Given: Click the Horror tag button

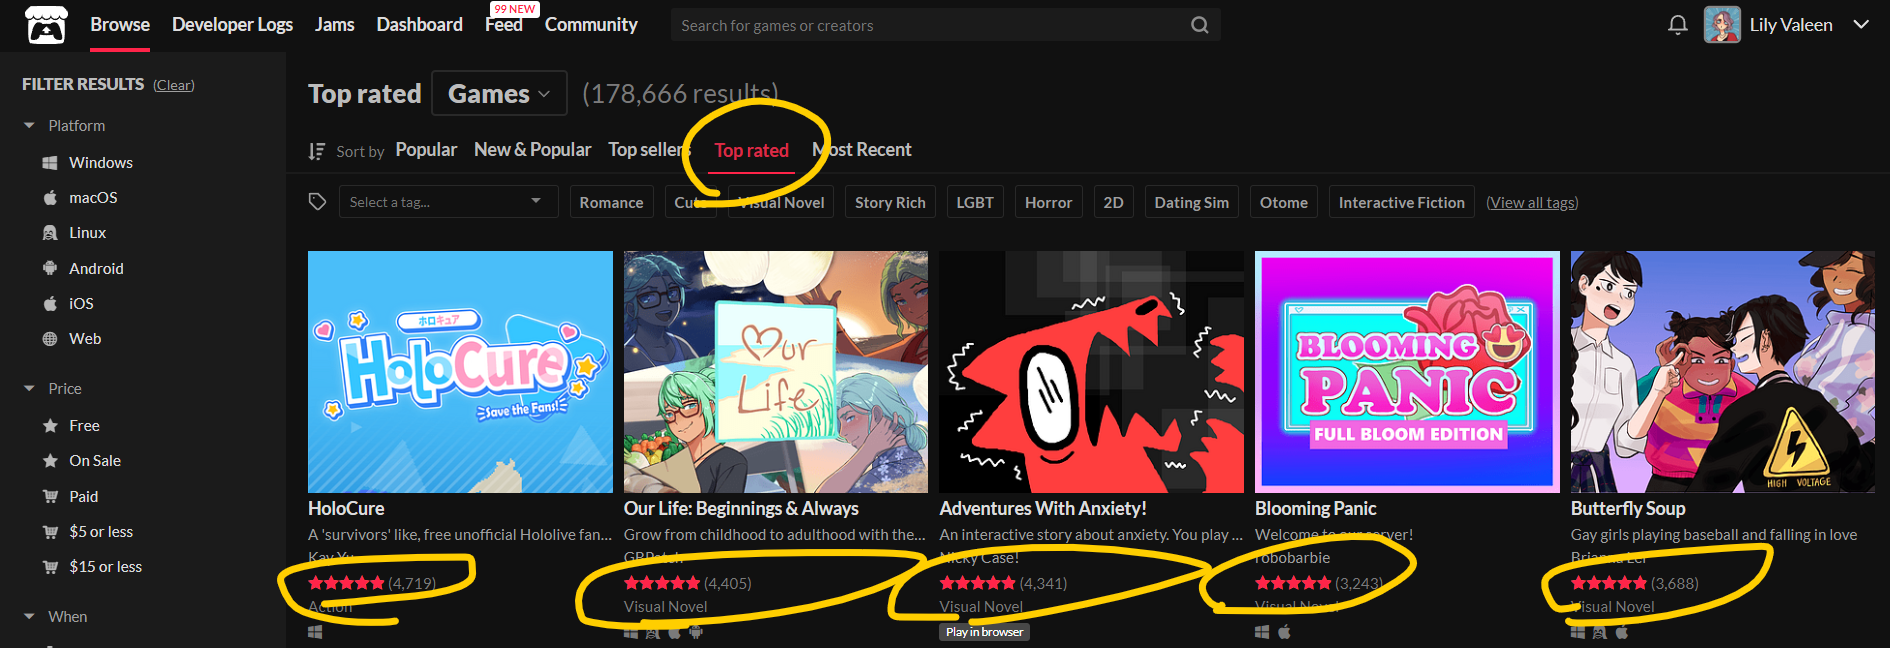Looking at the screenshot, I should point(1048,202).
